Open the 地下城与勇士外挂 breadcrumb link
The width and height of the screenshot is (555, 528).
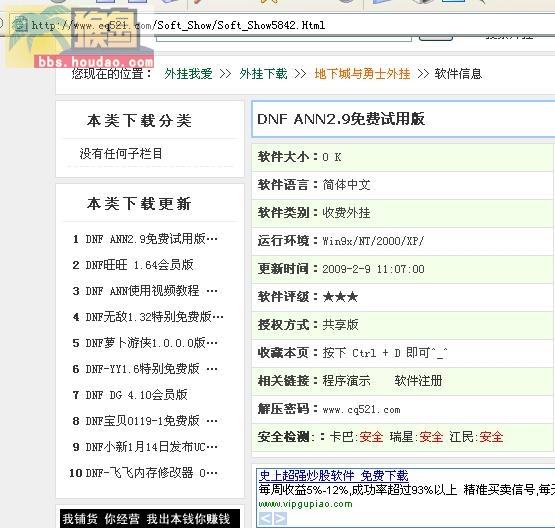tap(362, 74)
